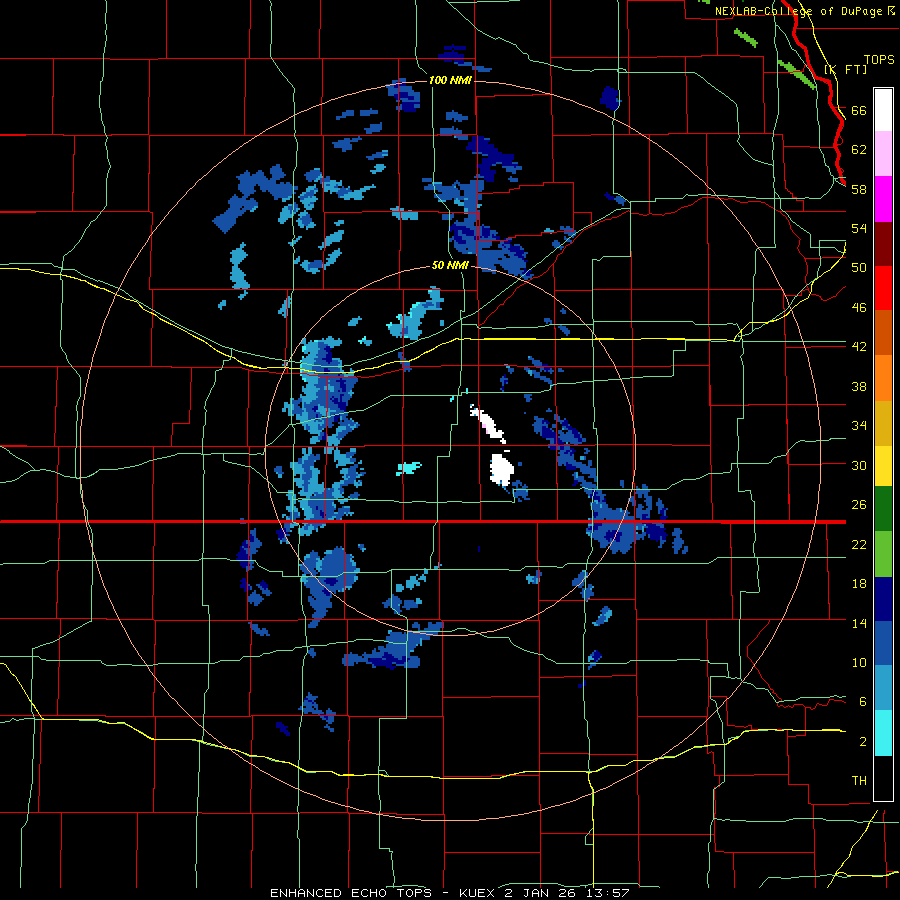Click the yellow swatch between 30 and 34

(883, 466)
